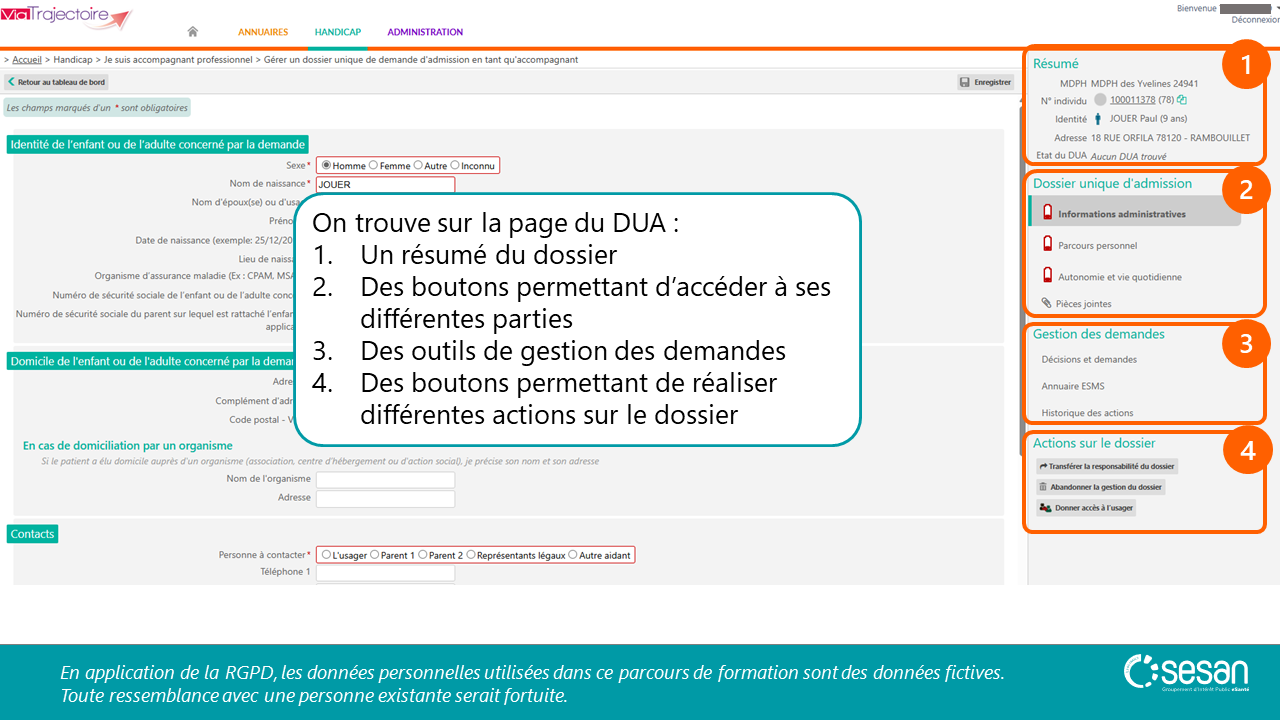The width and height of the screenshot is (1280, 720).
Task: Click the red battery icon of Parcours personnel
Action: 1048,244
